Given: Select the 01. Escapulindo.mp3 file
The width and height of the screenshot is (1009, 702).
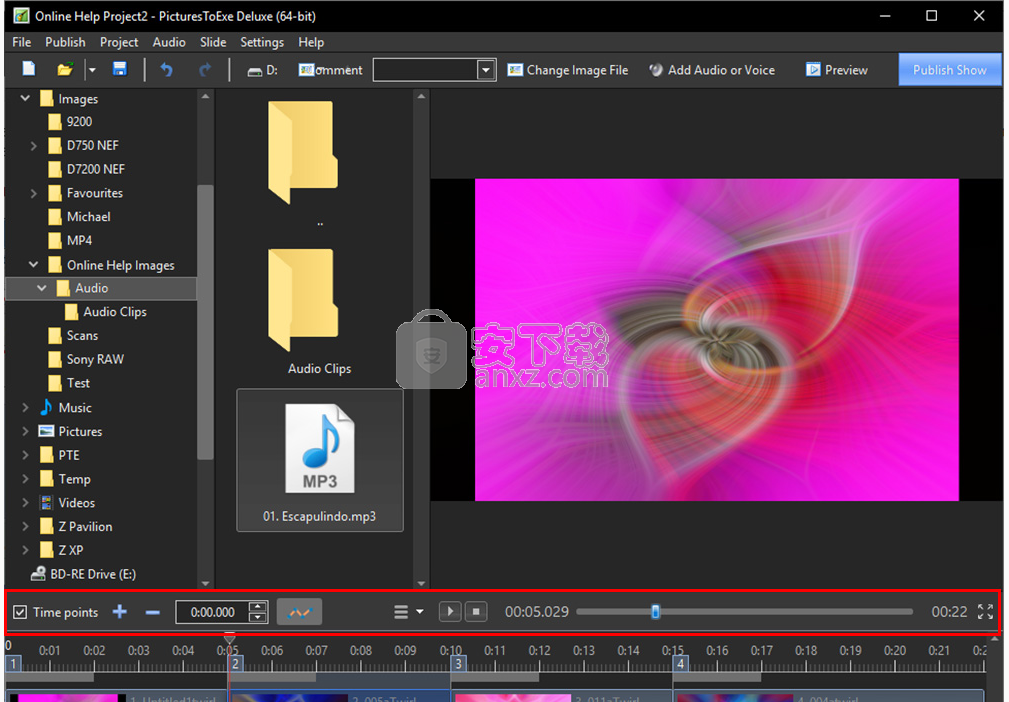Looking at the screenshot, I should [x=320, y=460].
